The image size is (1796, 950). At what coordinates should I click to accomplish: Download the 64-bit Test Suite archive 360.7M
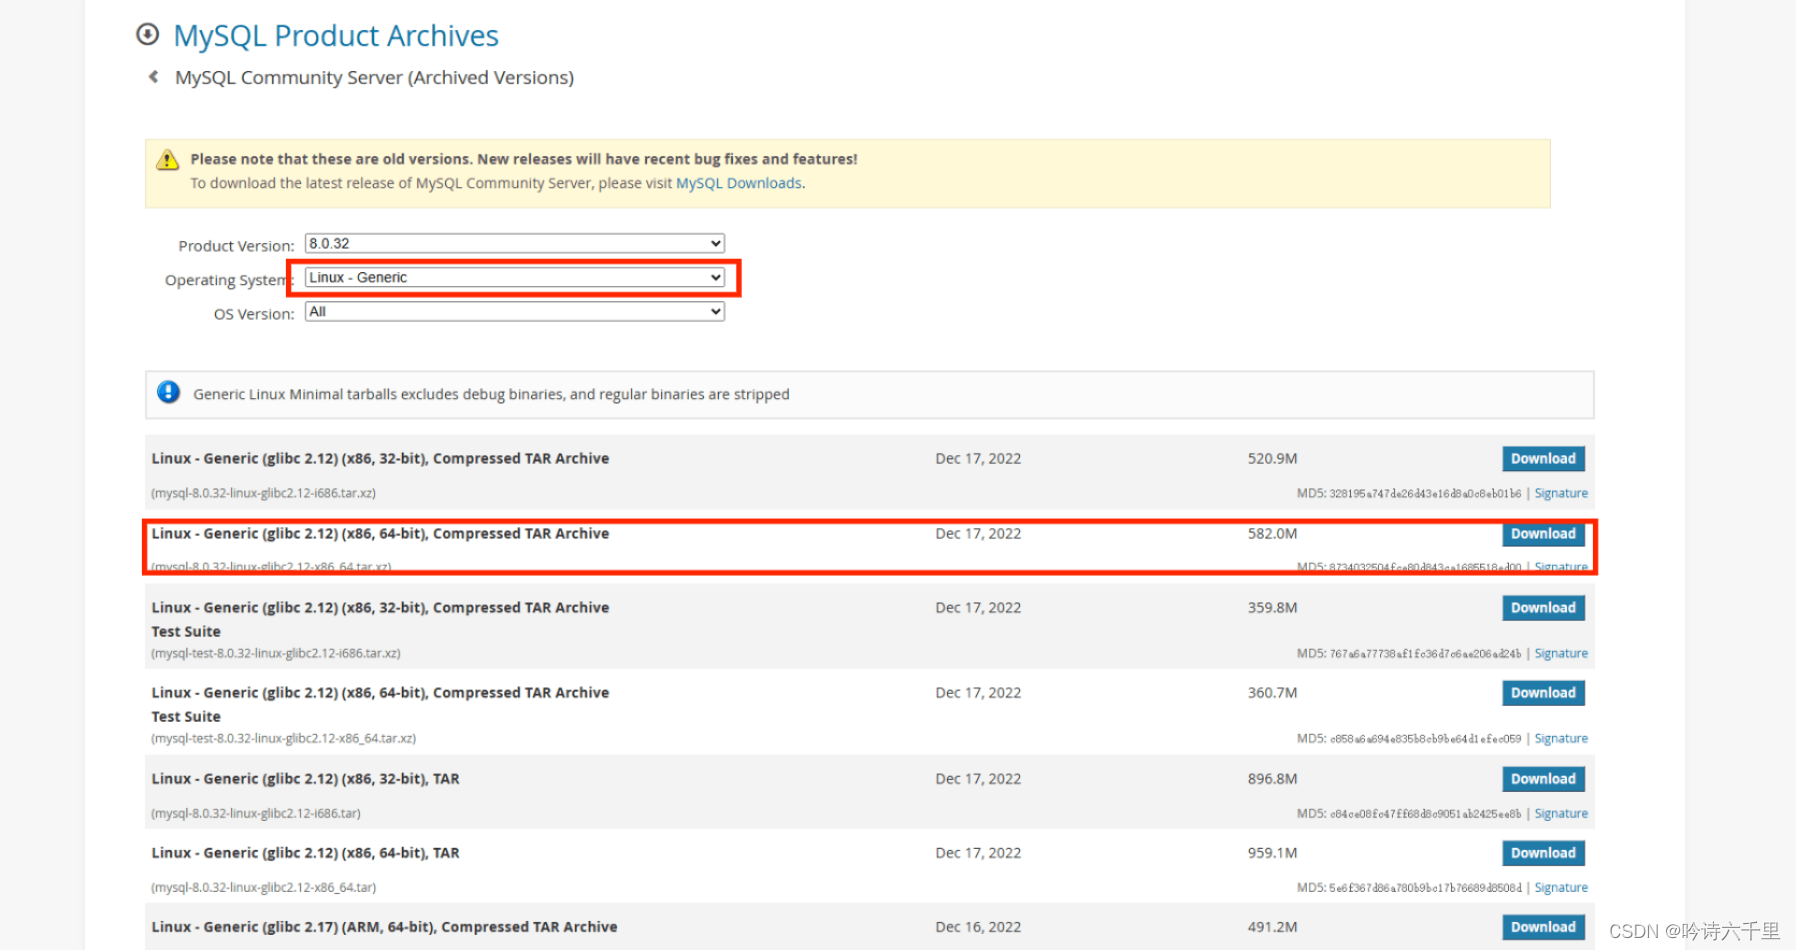click(x=1543, y=693)
